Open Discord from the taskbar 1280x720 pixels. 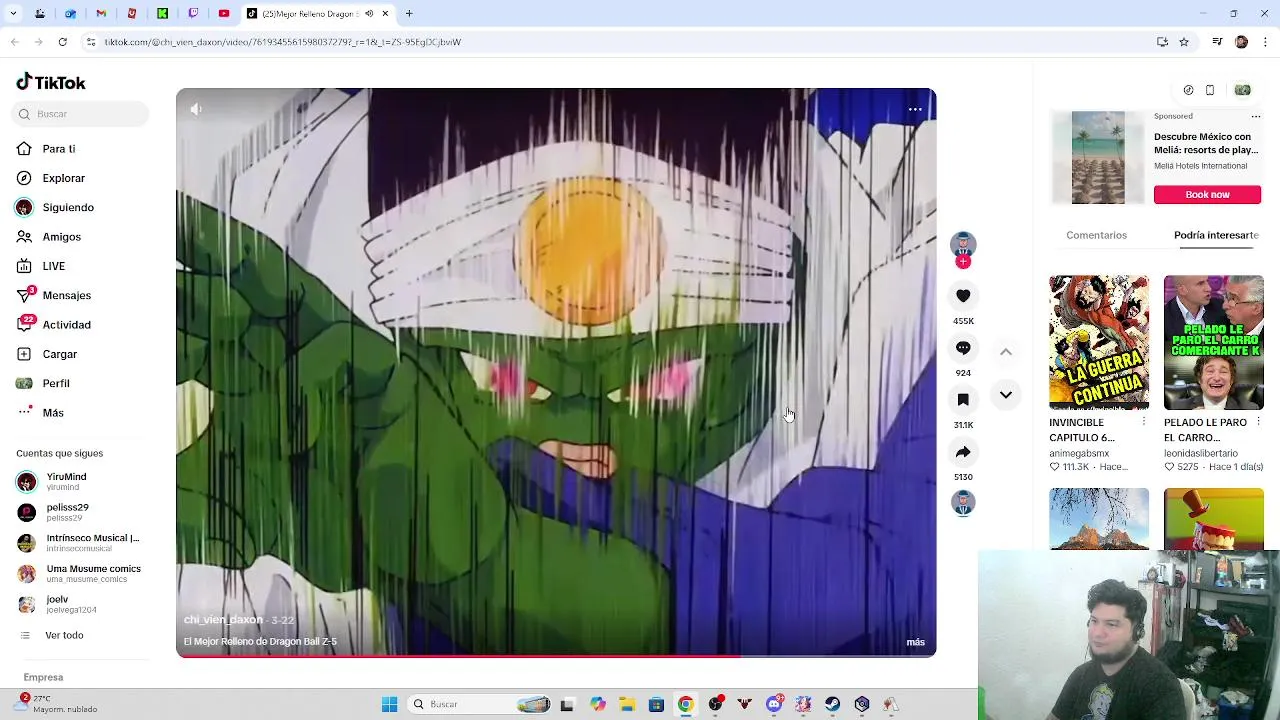coord(774,704)
